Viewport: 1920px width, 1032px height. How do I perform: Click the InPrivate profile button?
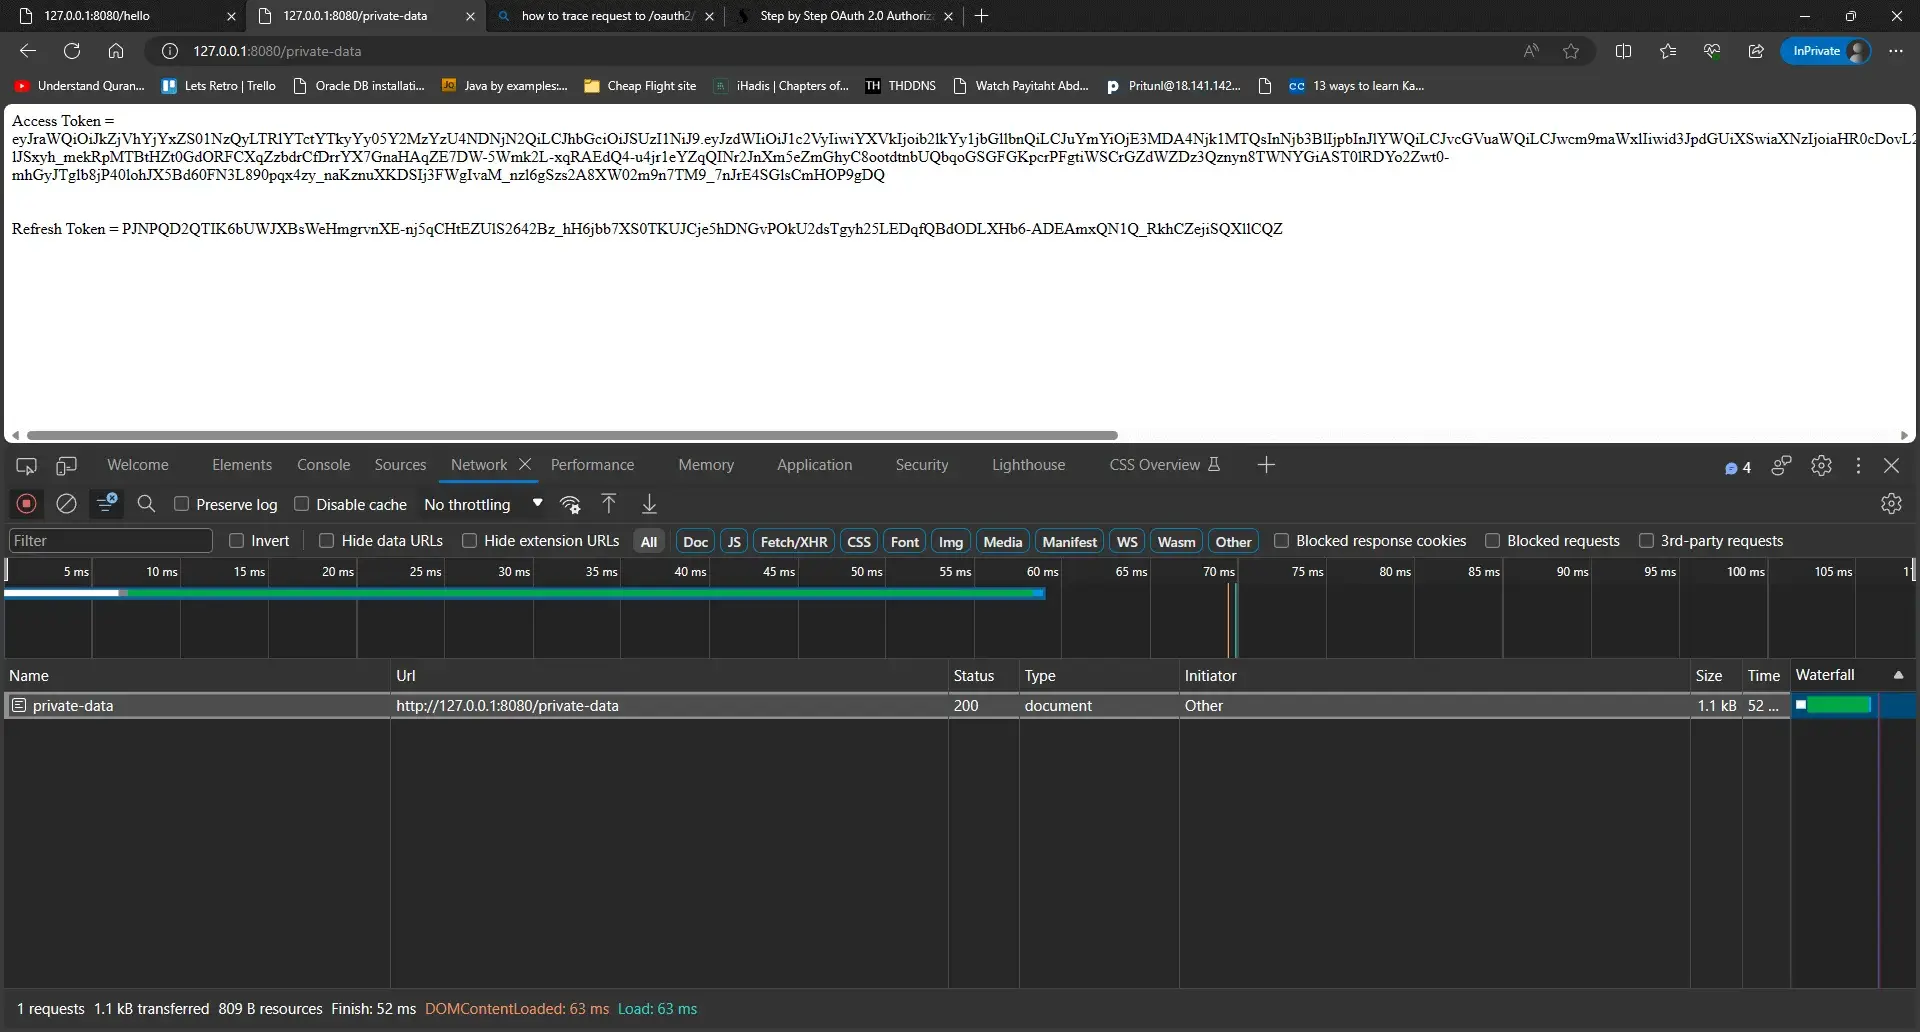(x=1826, y=51)
